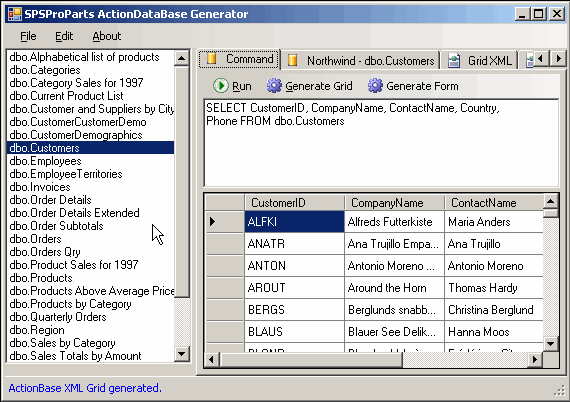
Task: Click right arrow of grid horizontal scrollbar
Action: click(x=535, y=360)
